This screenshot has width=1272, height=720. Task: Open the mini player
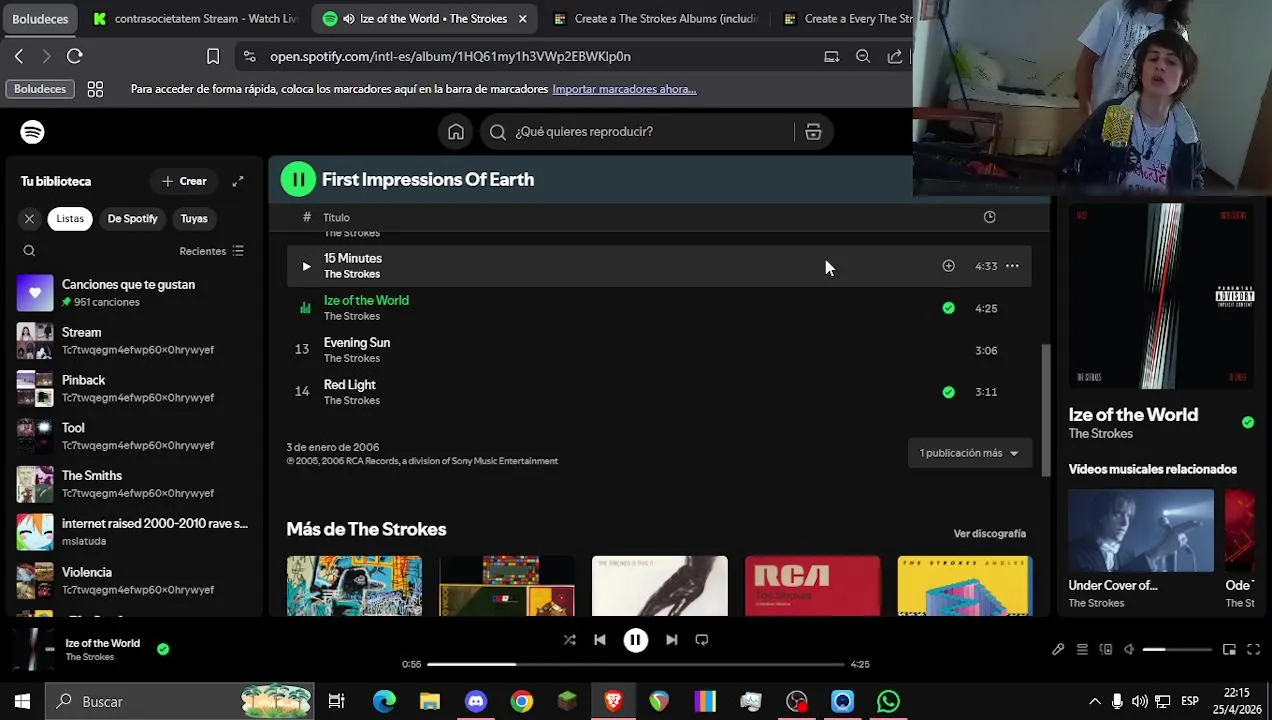[1229, 650]
